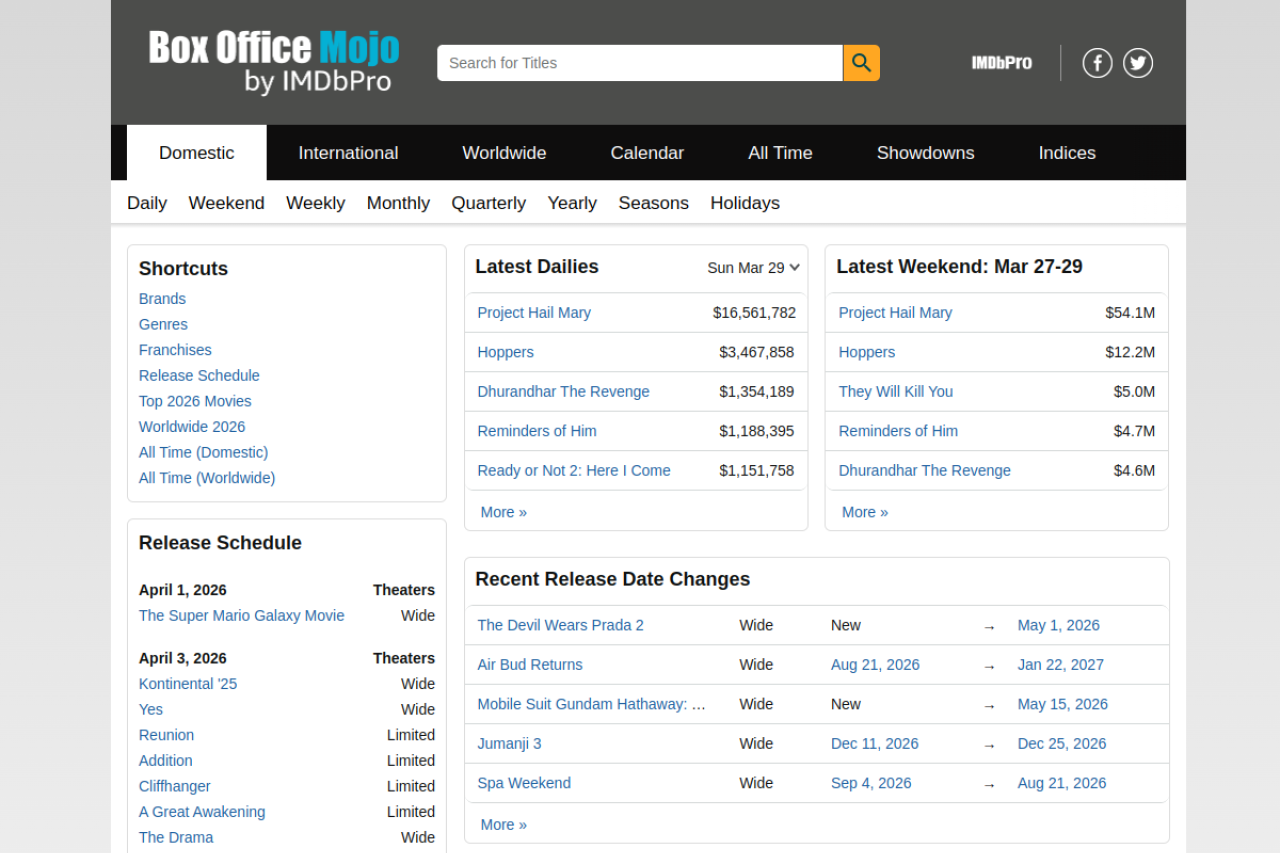Open the Weekend submenu item
Image resolution: width=1280 pixels, height=853 pixels.
coord(226,203)
